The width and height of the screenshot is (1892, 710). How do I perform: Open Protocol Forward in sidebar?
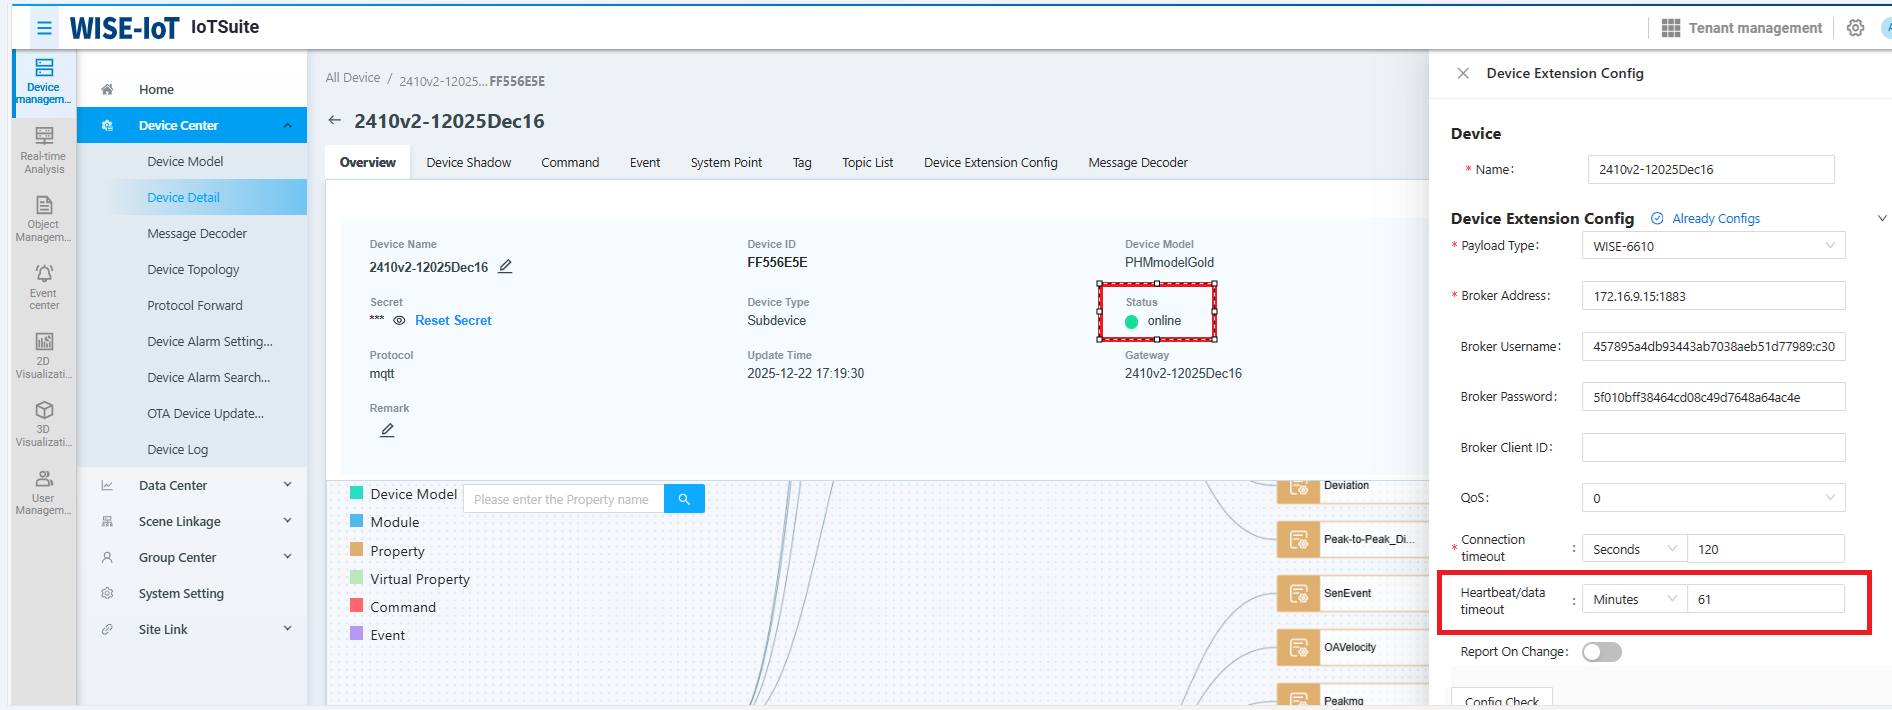point(195,305)
